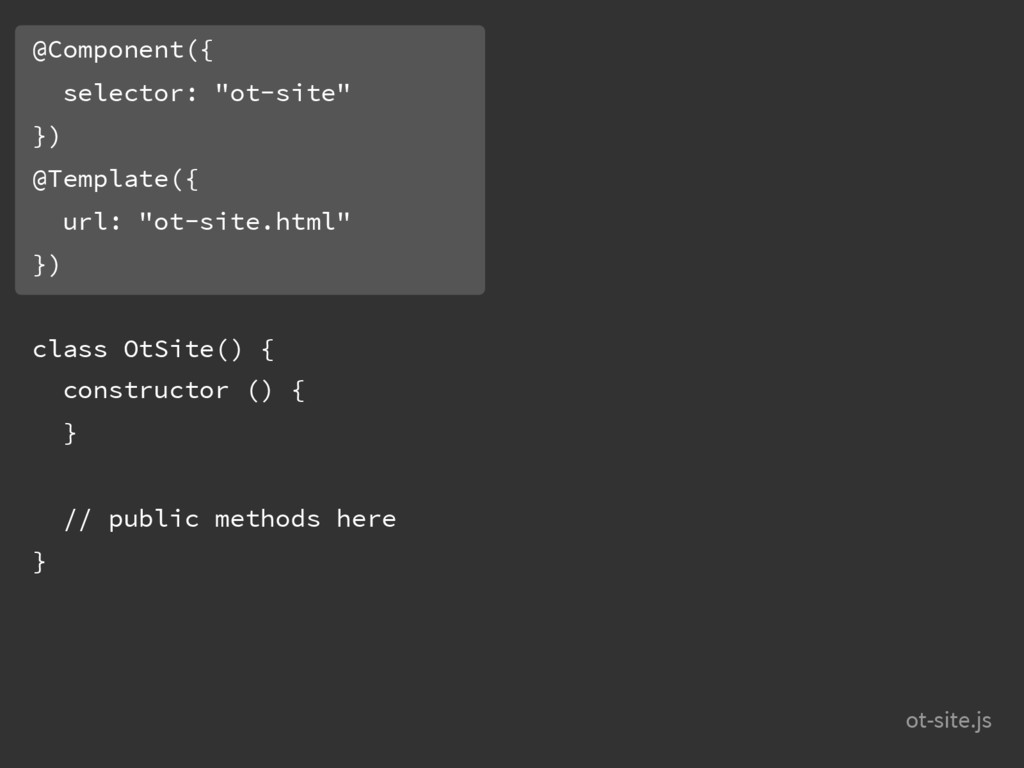Screen dimensions: 1024x768
Task: Click the selector "ot-site" text
Action: [x=206, y=93]
